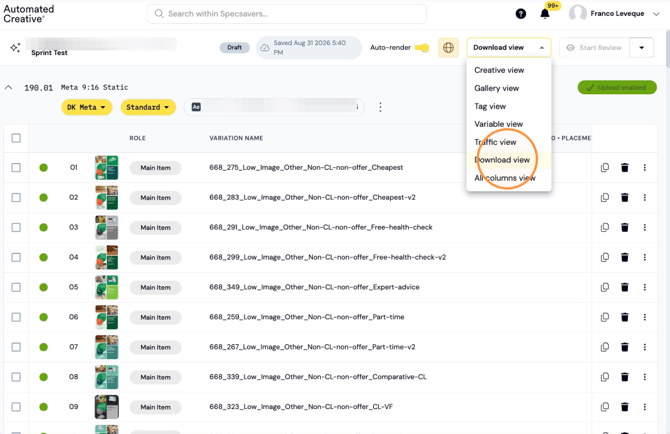
Task: Click the Main Item role for row 05
Action: 156,287
